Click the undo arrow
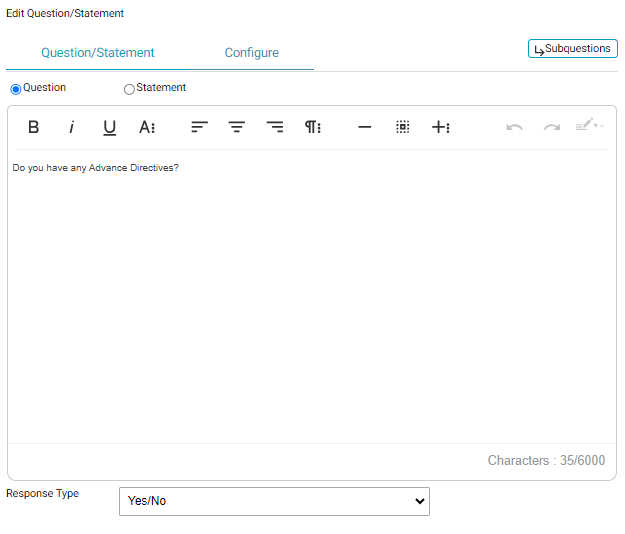This screenshot has height=534, width=625. 514,127
